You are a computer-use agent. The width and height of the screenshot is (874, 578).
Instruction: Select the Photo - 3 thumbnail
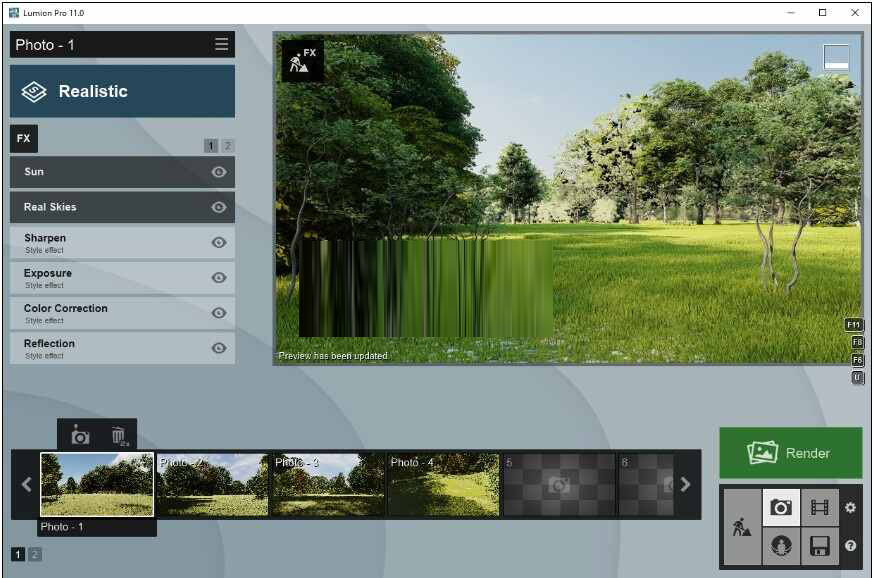[328, 484]
